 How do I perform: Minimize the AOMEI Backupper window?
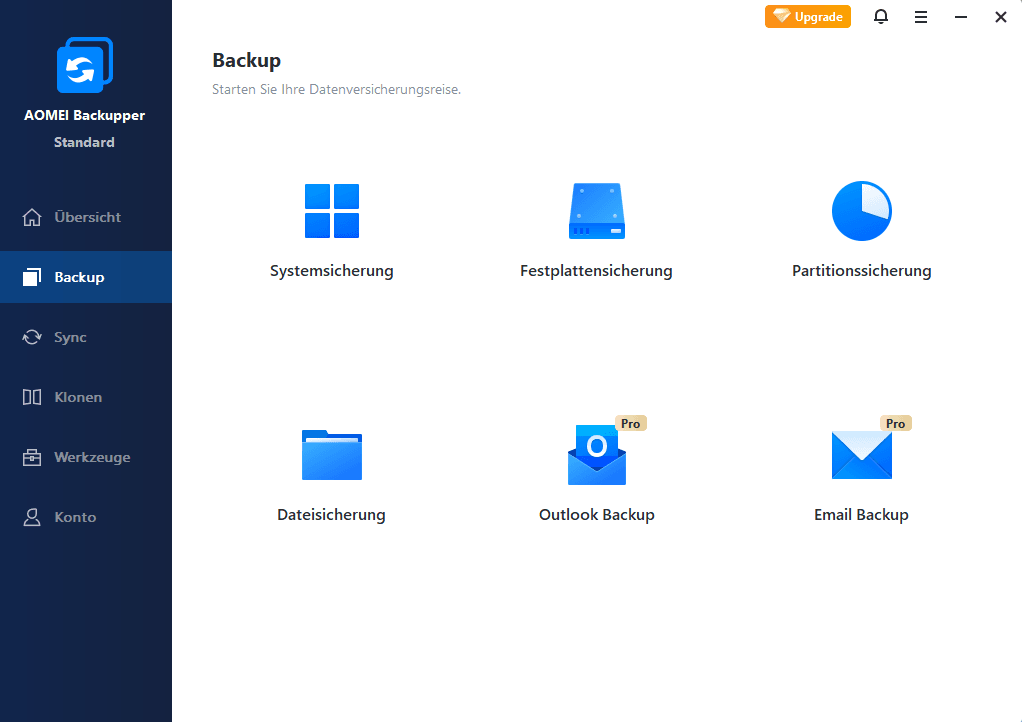click(961, 17)
